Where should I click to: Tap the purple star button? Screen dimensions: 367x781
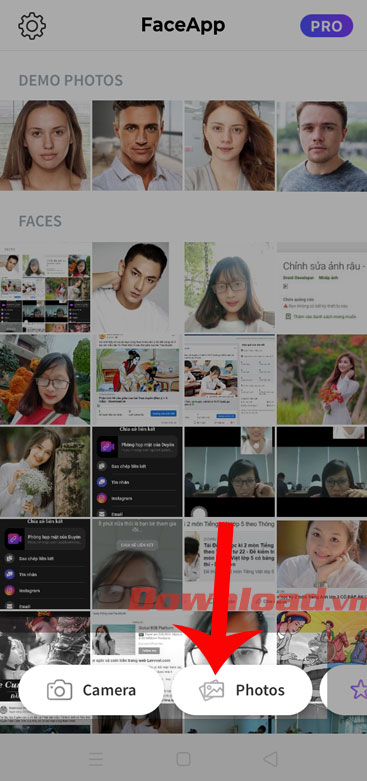[360, 690]
